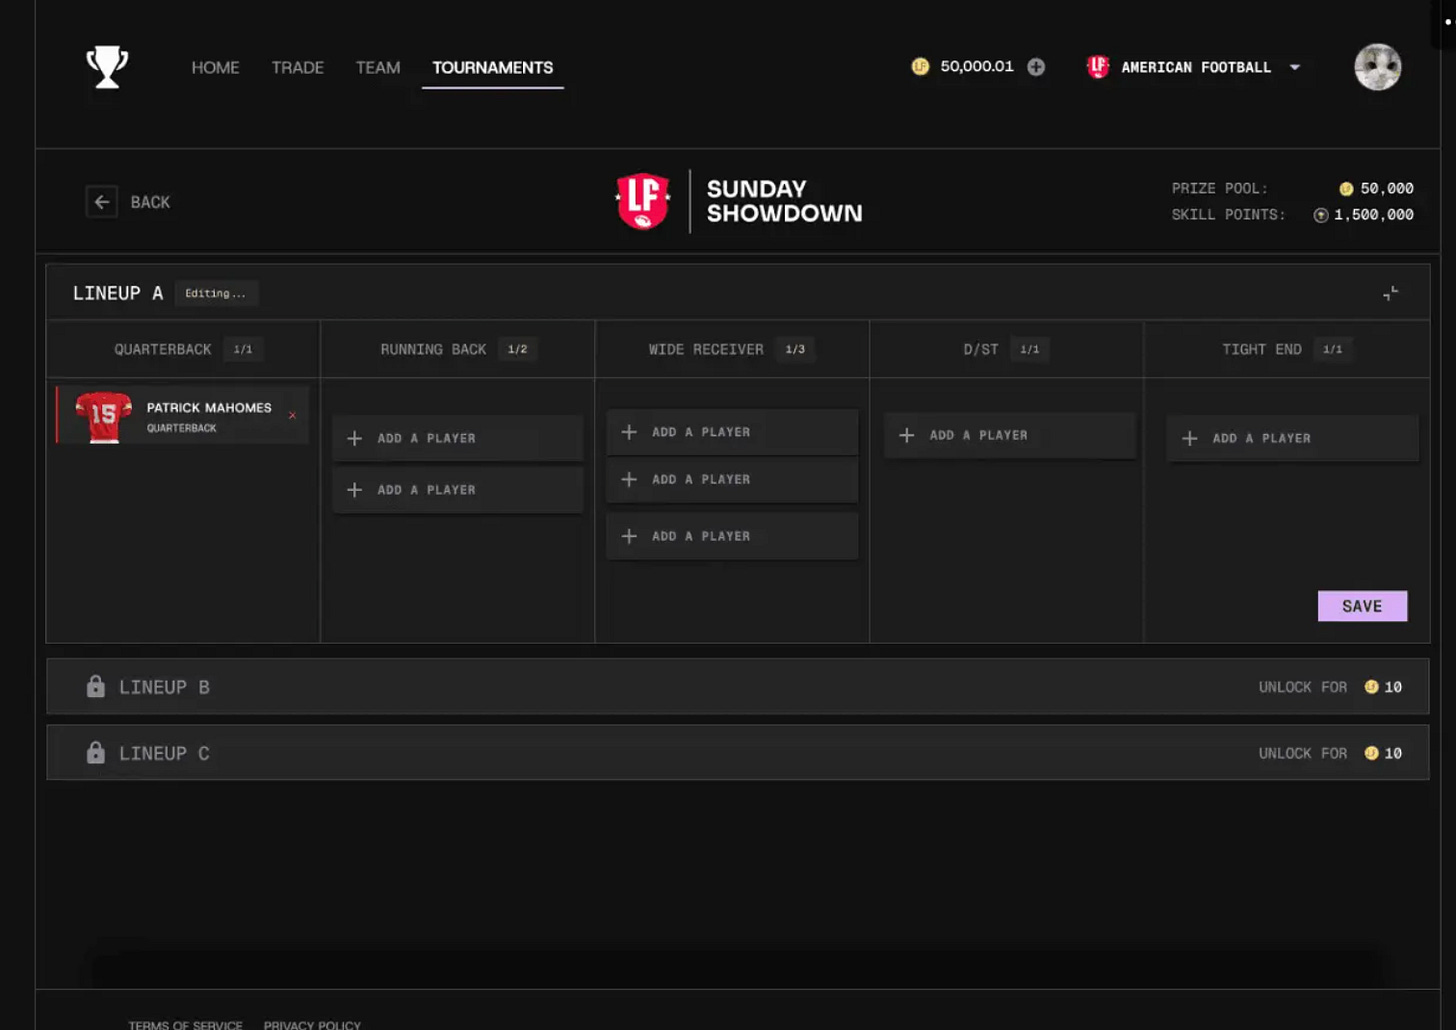Expand the locked Lineup C row

(x=738, y=752)
